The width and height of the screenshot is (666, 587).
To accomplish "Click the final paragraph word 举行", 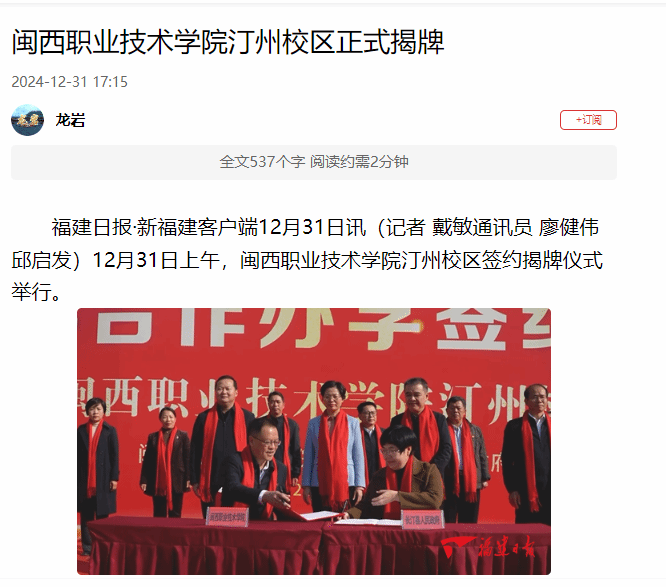I will click(x=31, y=292).
